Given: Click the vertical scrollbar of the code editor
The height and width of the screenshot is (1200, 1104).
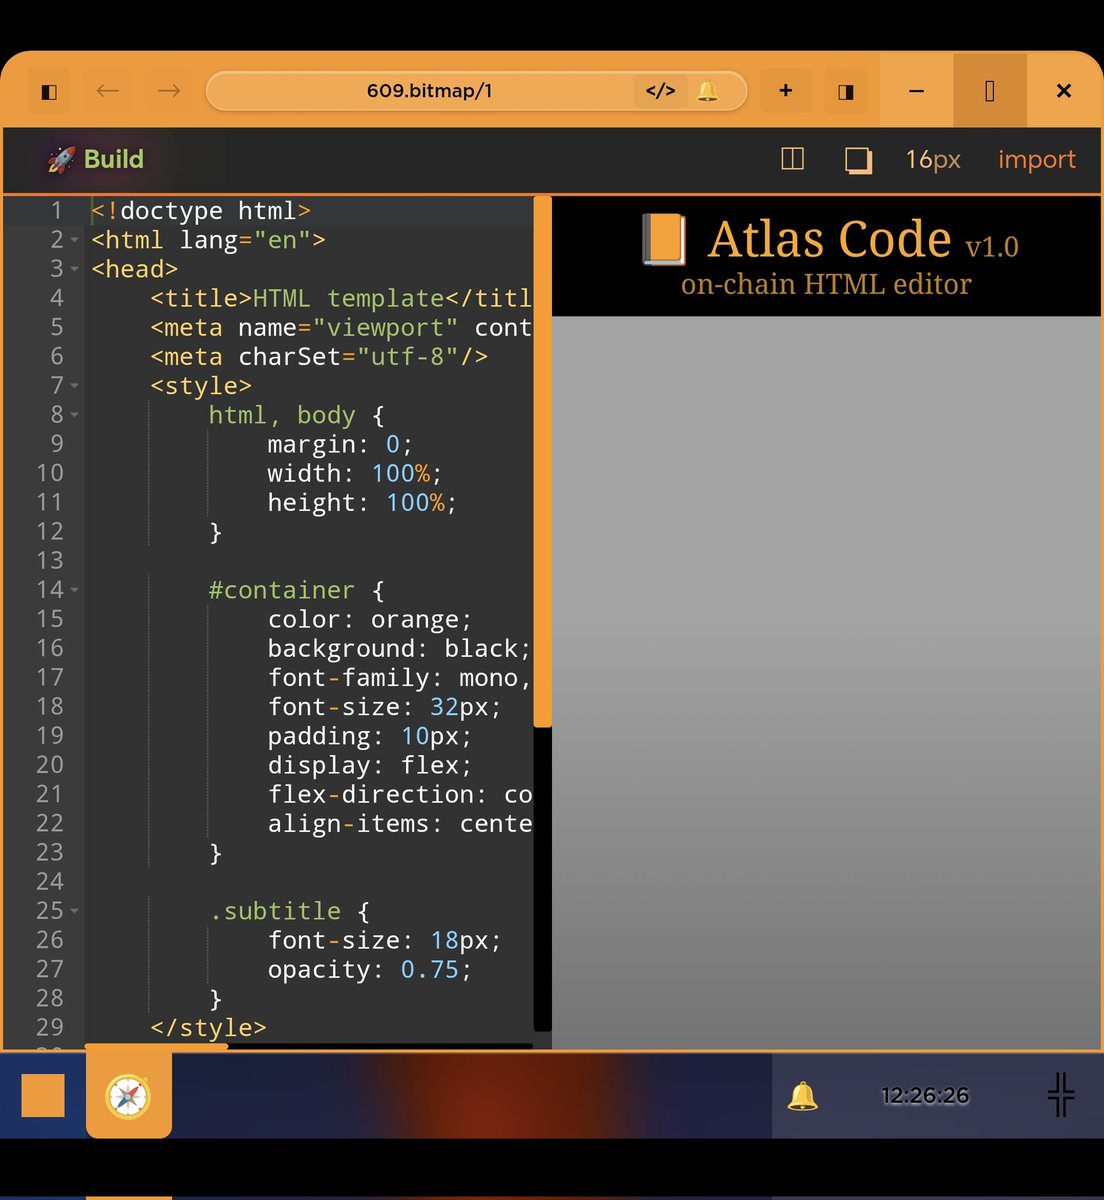Looking at the screenshot, I should (543, 462).
